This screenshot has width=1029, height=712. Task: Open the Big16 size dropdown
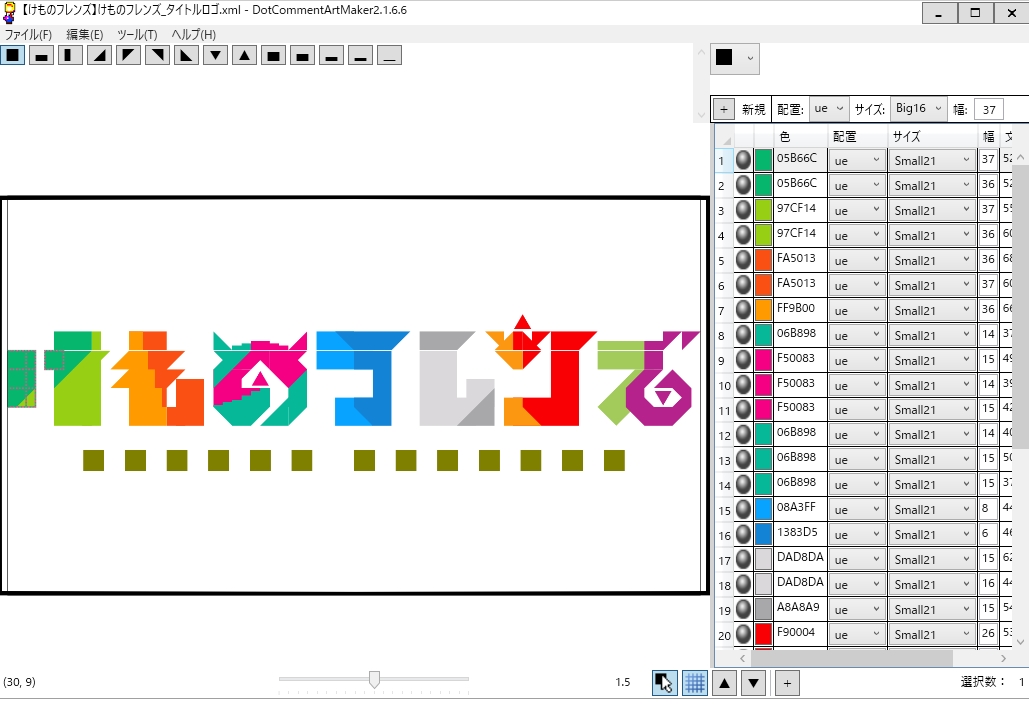tap(919, 109)
